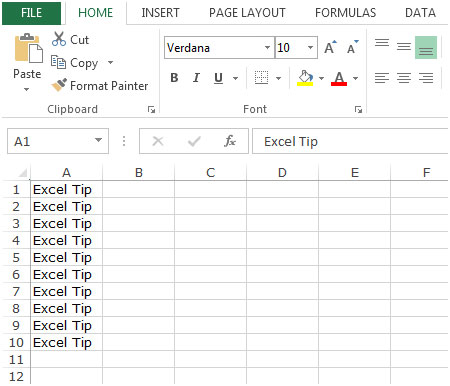The width and height of the screenshot is (450, 386).
Task: Center text horizontally
Action: 404,78
